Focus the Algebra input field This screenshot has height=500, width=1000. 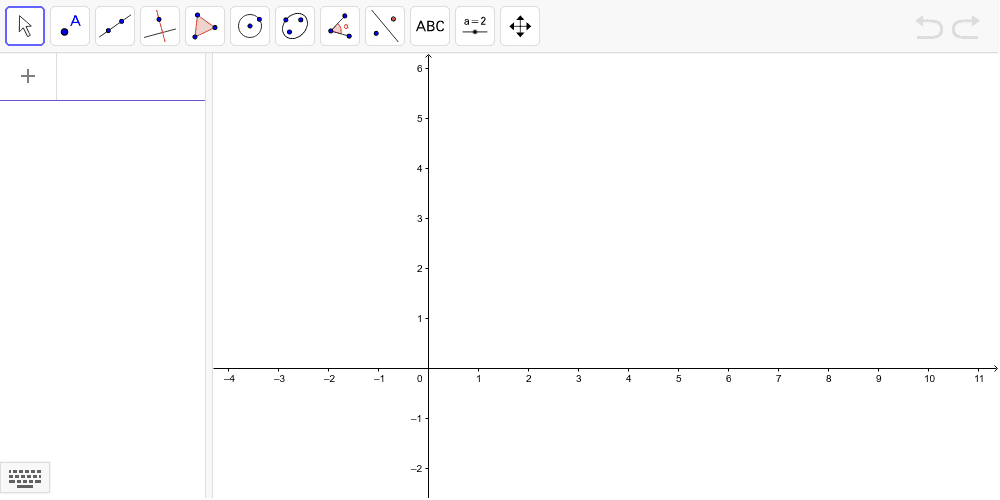coord(131,77)
